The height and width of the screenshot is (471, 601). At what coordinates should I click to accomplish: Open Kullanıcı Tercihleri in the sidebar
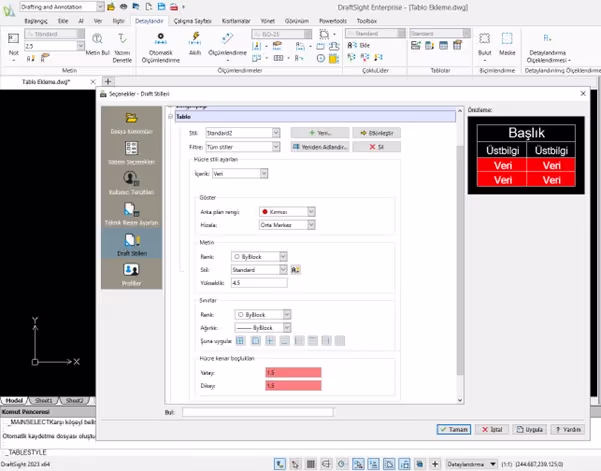coord(131,183)
